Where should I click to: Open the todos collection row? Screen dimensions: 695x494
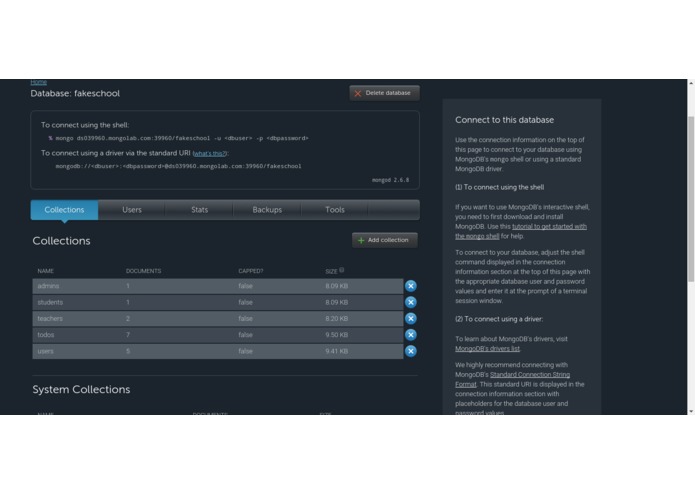click(x=218, y=335)
